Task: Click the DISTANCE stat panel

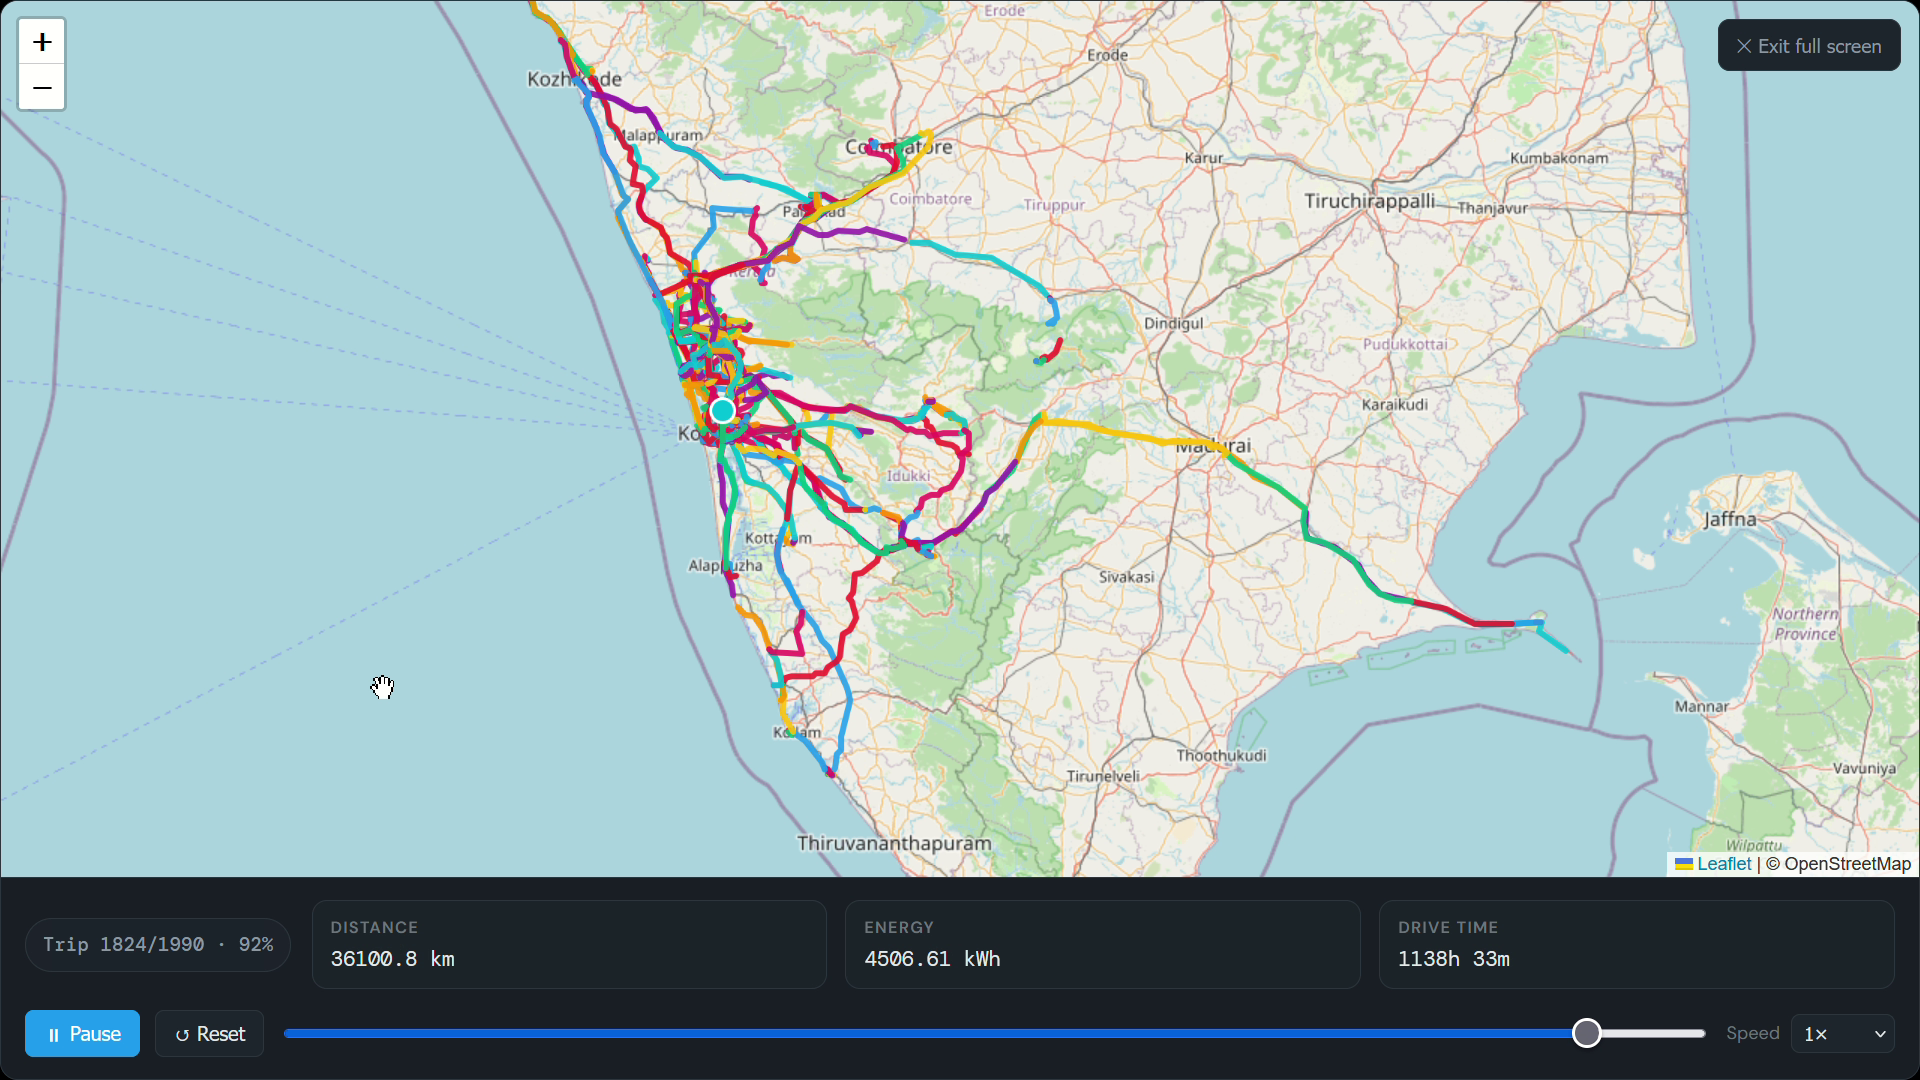Action: click(x=568, y=944)
